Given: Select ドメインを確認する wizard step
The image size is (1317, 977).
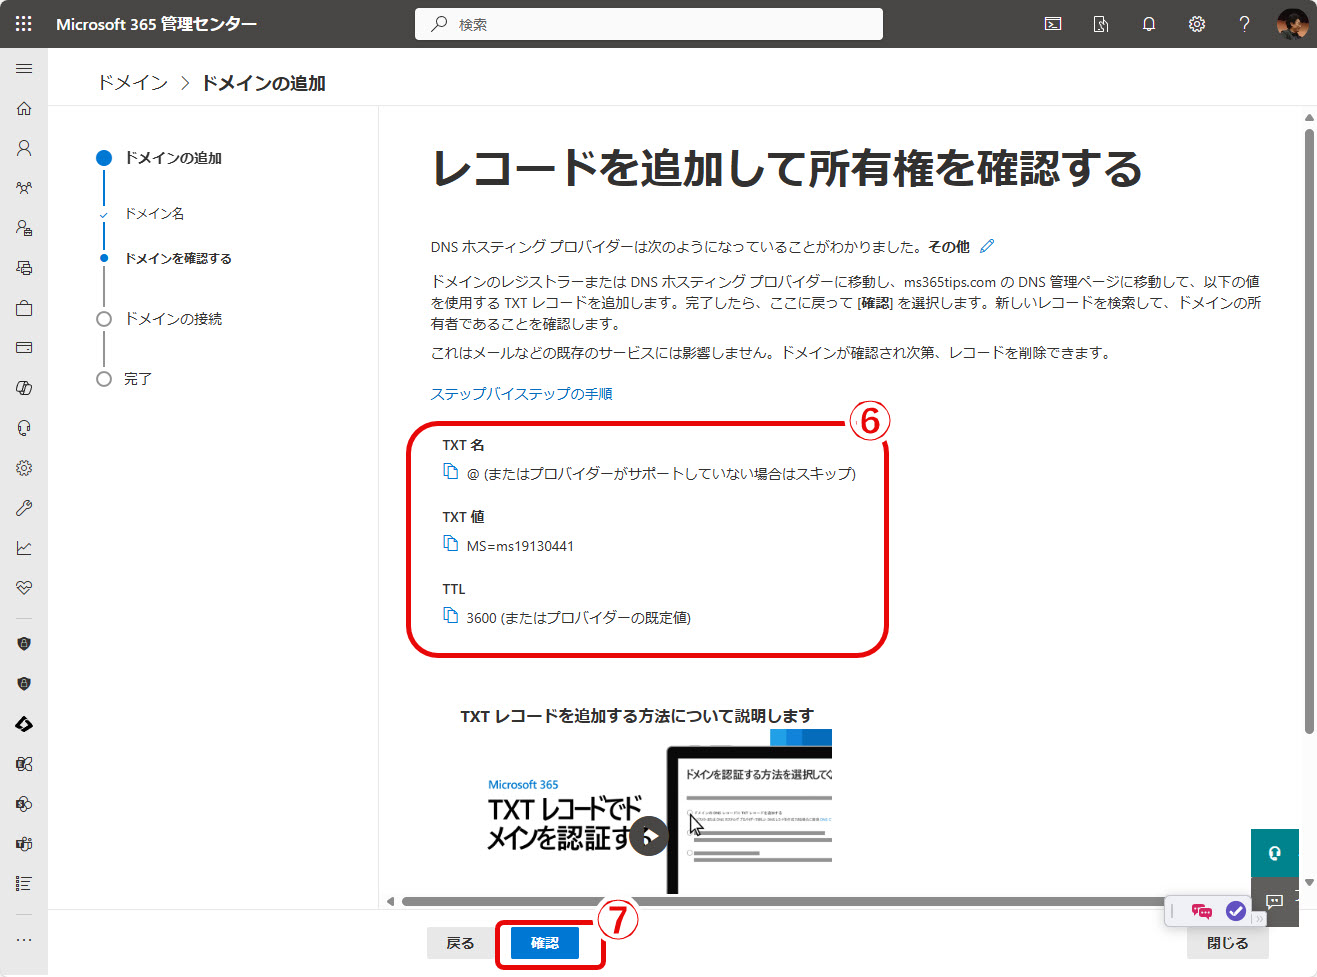Looking at the screenshot, I should point(178,259).
